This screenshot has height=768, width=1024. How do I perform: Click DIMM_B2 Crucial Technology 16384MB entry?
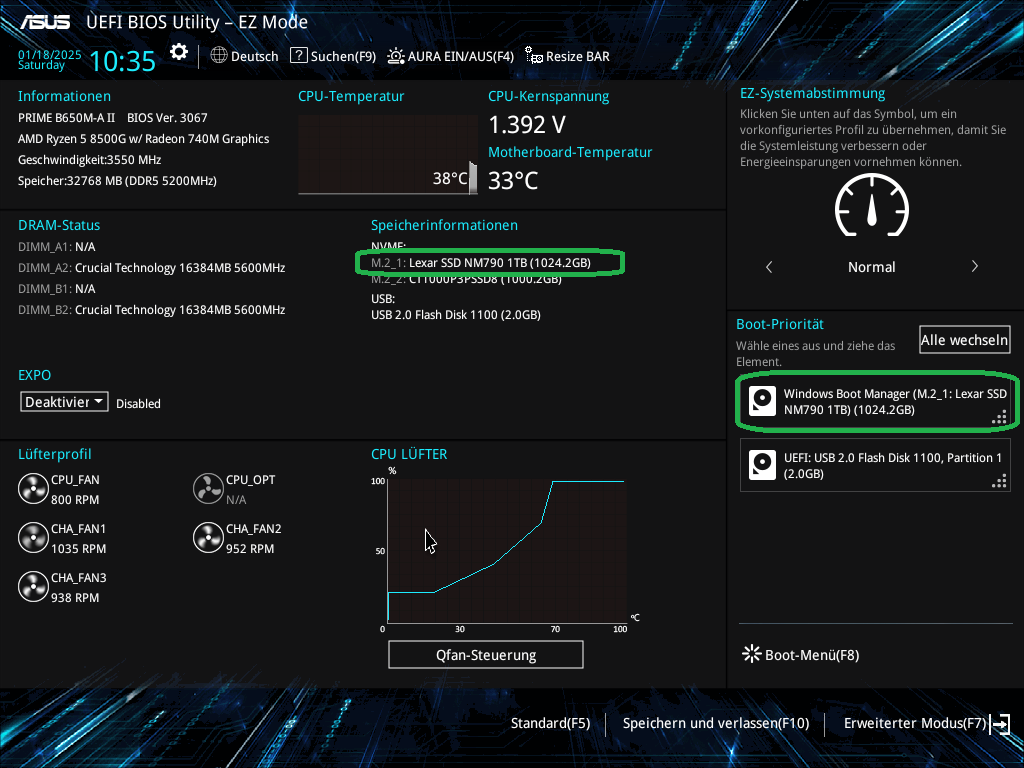pyautogui.click(x=152, y=310)
